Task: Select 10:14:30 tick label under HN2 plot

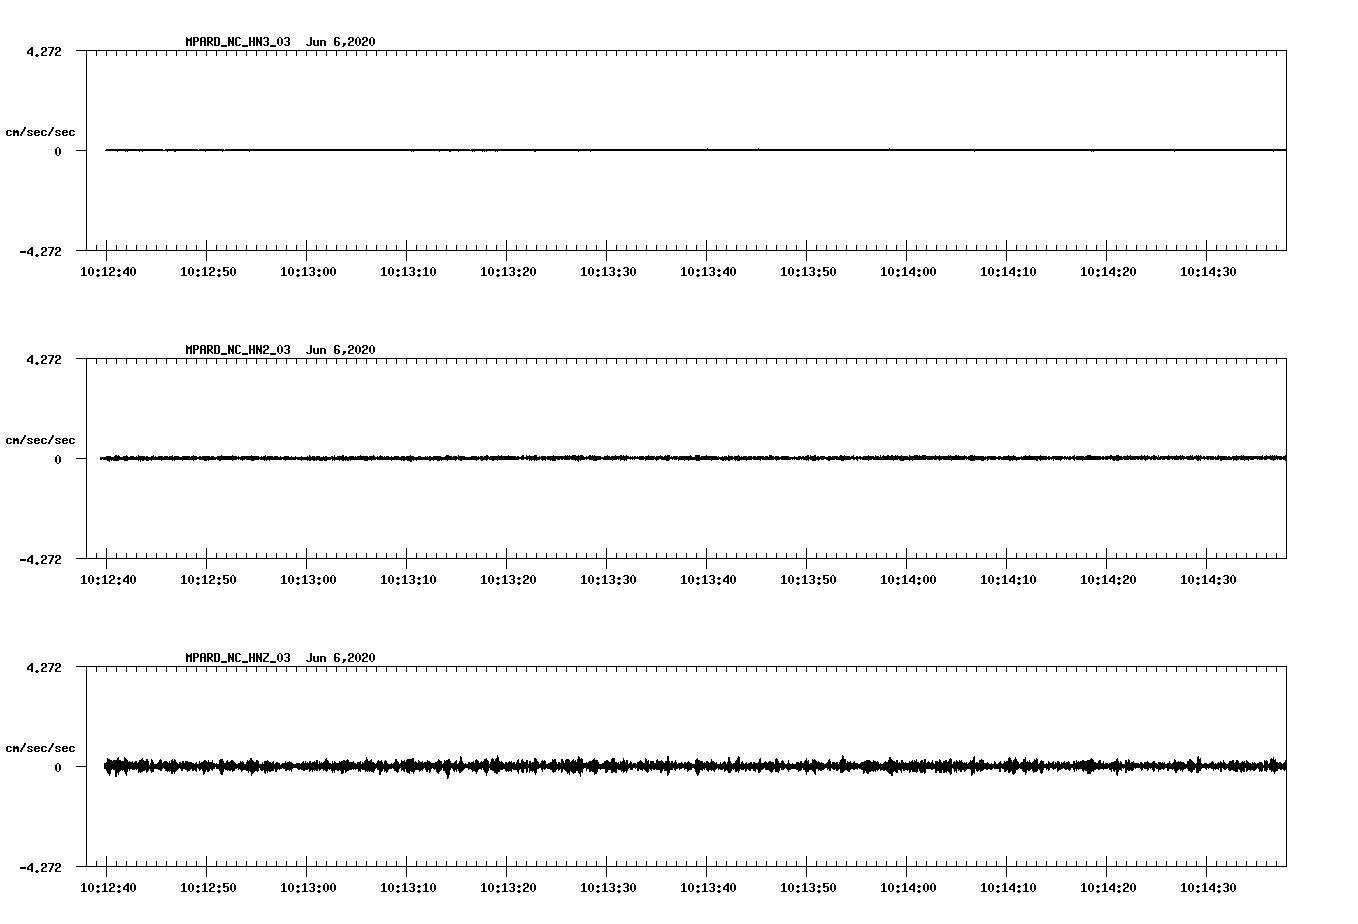Action: (1208, 580)
